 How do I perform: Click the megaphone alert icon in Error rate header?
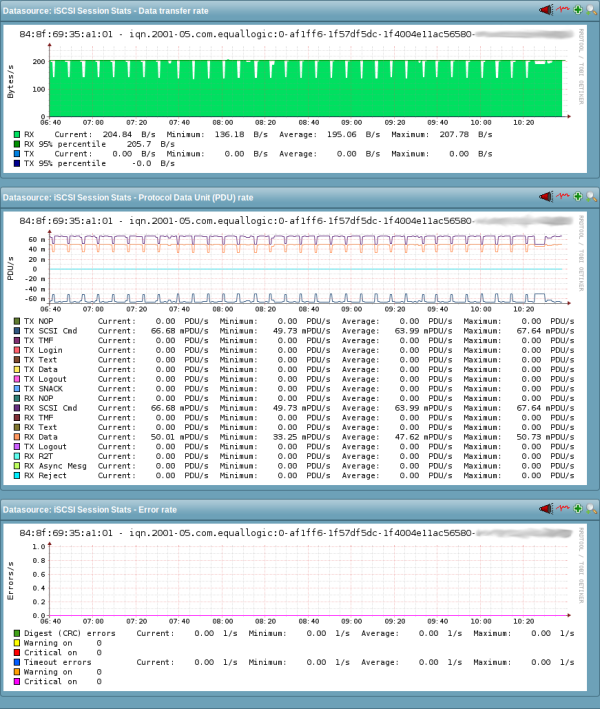pos(546,509)
